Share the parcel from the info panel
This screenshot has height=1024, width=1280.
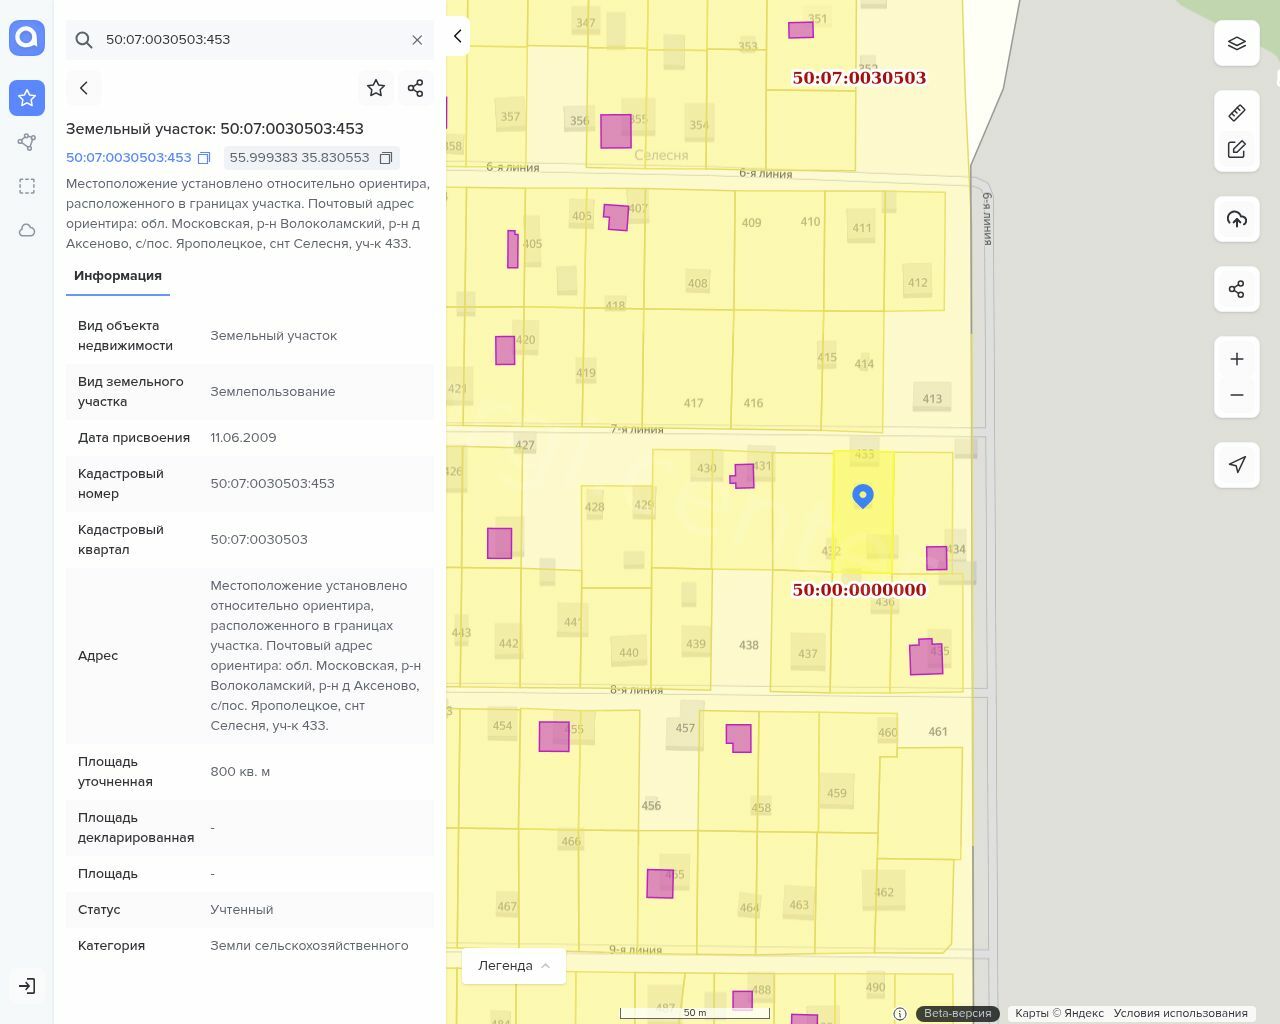pos(416,88)
